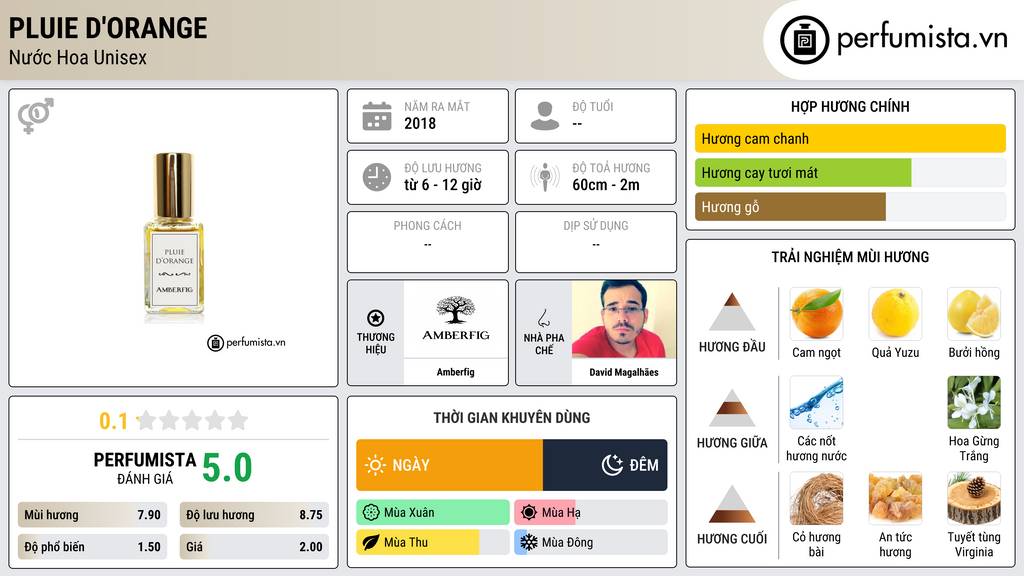Click the Độ lưu hương 8.75 score bar
The height and width of the screenshot is (576, 1024).
click(254, 515)
